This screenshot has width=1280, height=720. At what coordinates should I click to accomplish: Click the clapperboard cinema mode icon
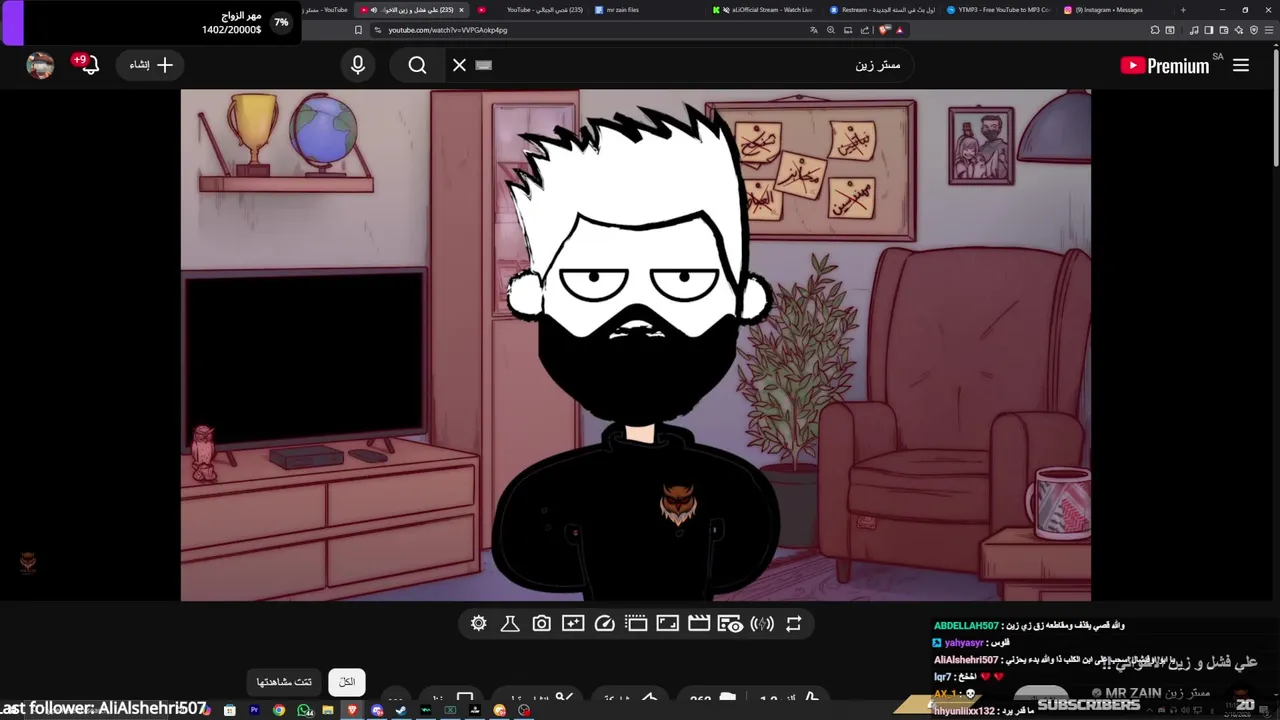pyautogui.click(x=699, y=623)
